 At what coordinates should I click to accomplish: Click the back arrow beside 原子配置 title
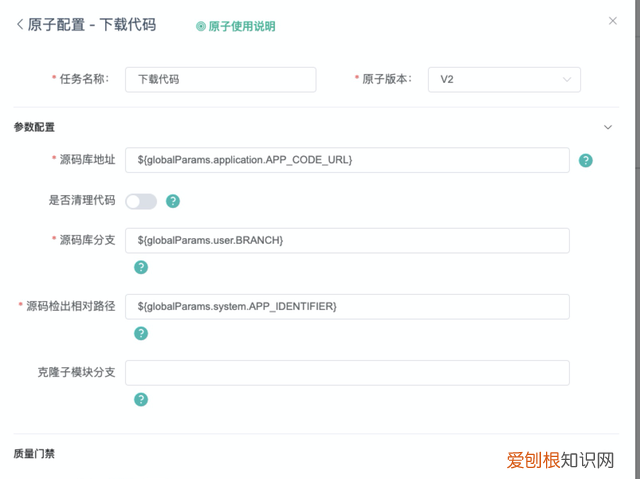[x=19, y=24]
